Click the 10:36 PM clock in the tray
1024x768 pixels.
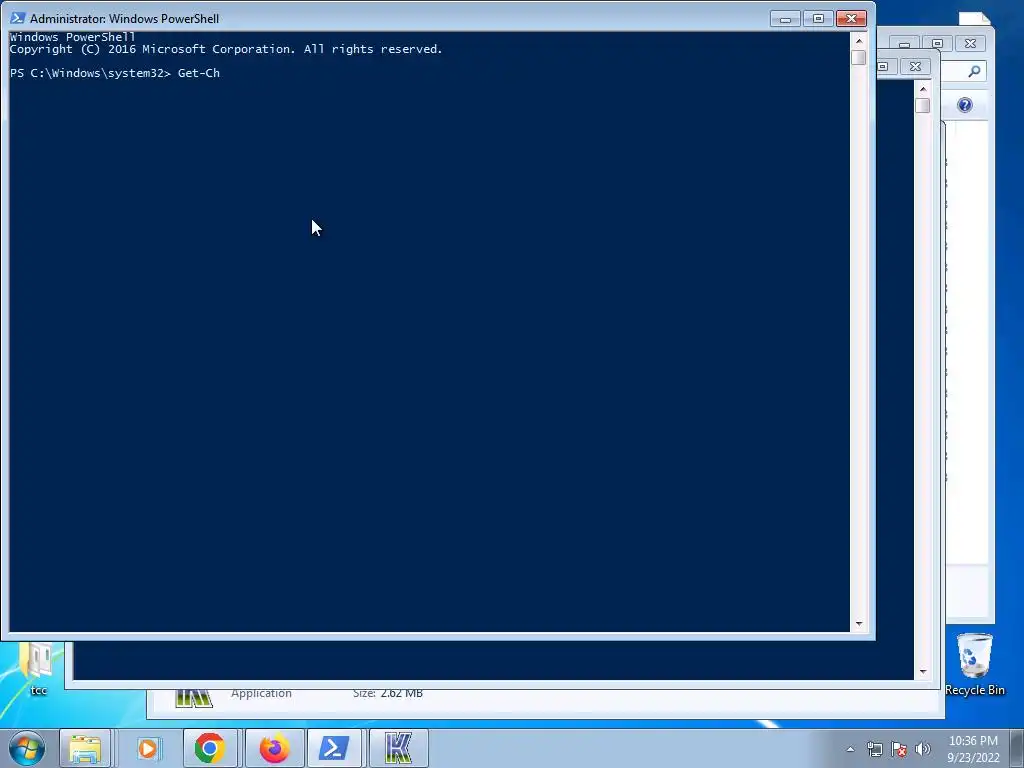(973, 741)
